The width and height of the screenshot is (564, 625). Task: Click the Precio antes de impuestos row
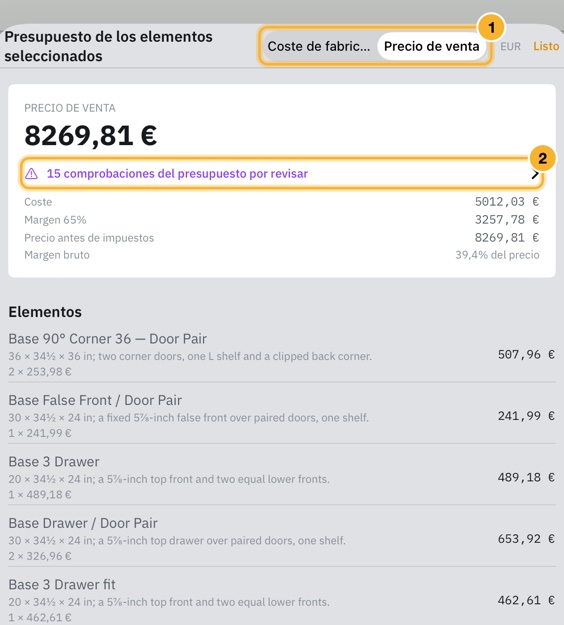(282, 238)
